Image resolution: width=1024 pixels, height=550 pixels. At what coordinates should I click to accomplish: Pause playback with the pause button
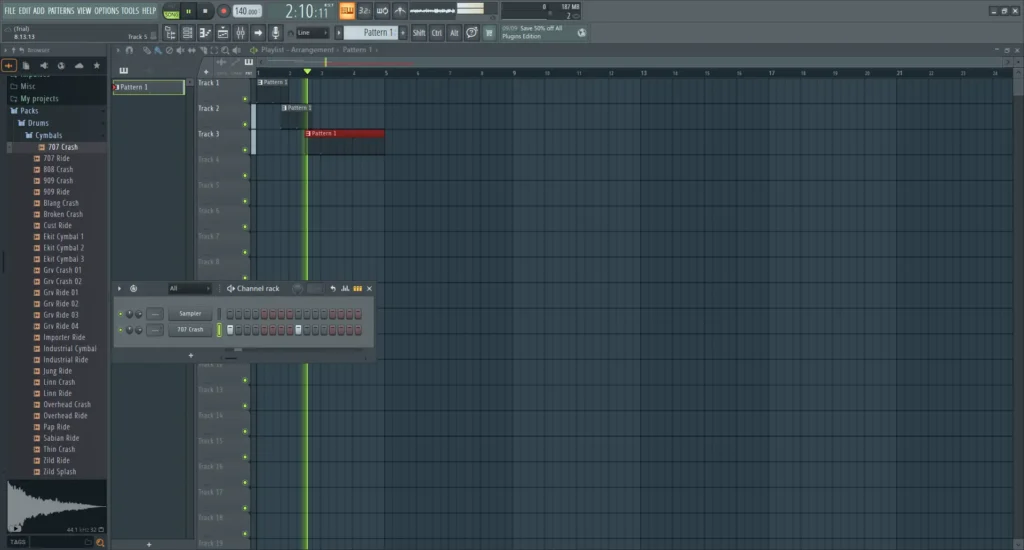pos(188,11)
